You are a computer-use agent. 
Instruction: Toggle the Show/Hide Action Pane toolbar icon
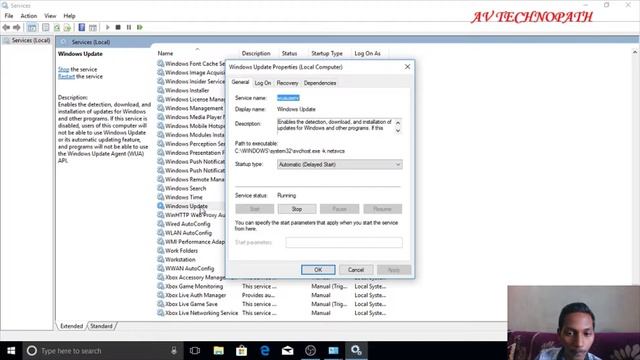pyautogui.click(x=93, y=27)
